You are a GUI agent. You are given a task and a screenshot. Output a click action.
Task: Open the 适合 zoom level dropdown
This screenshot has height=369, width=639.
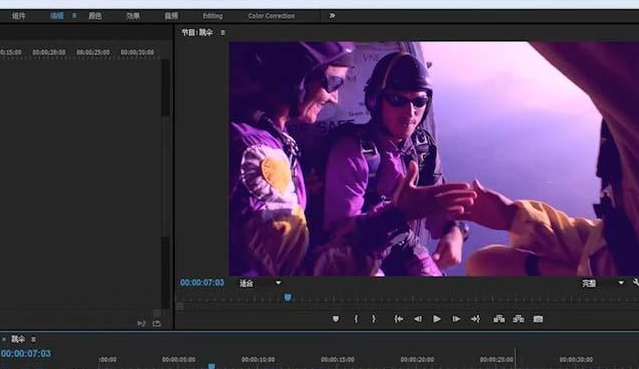tap(260, 283)
